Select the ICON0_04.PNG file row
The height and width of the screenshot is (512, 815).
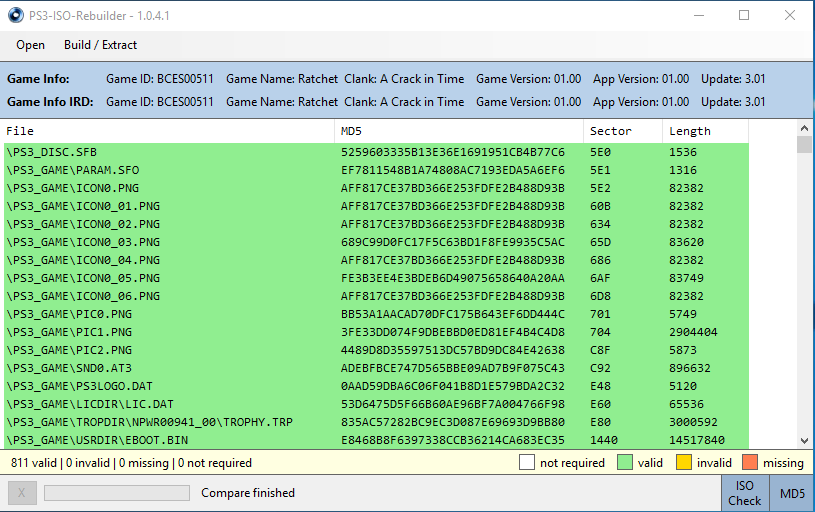376,260
